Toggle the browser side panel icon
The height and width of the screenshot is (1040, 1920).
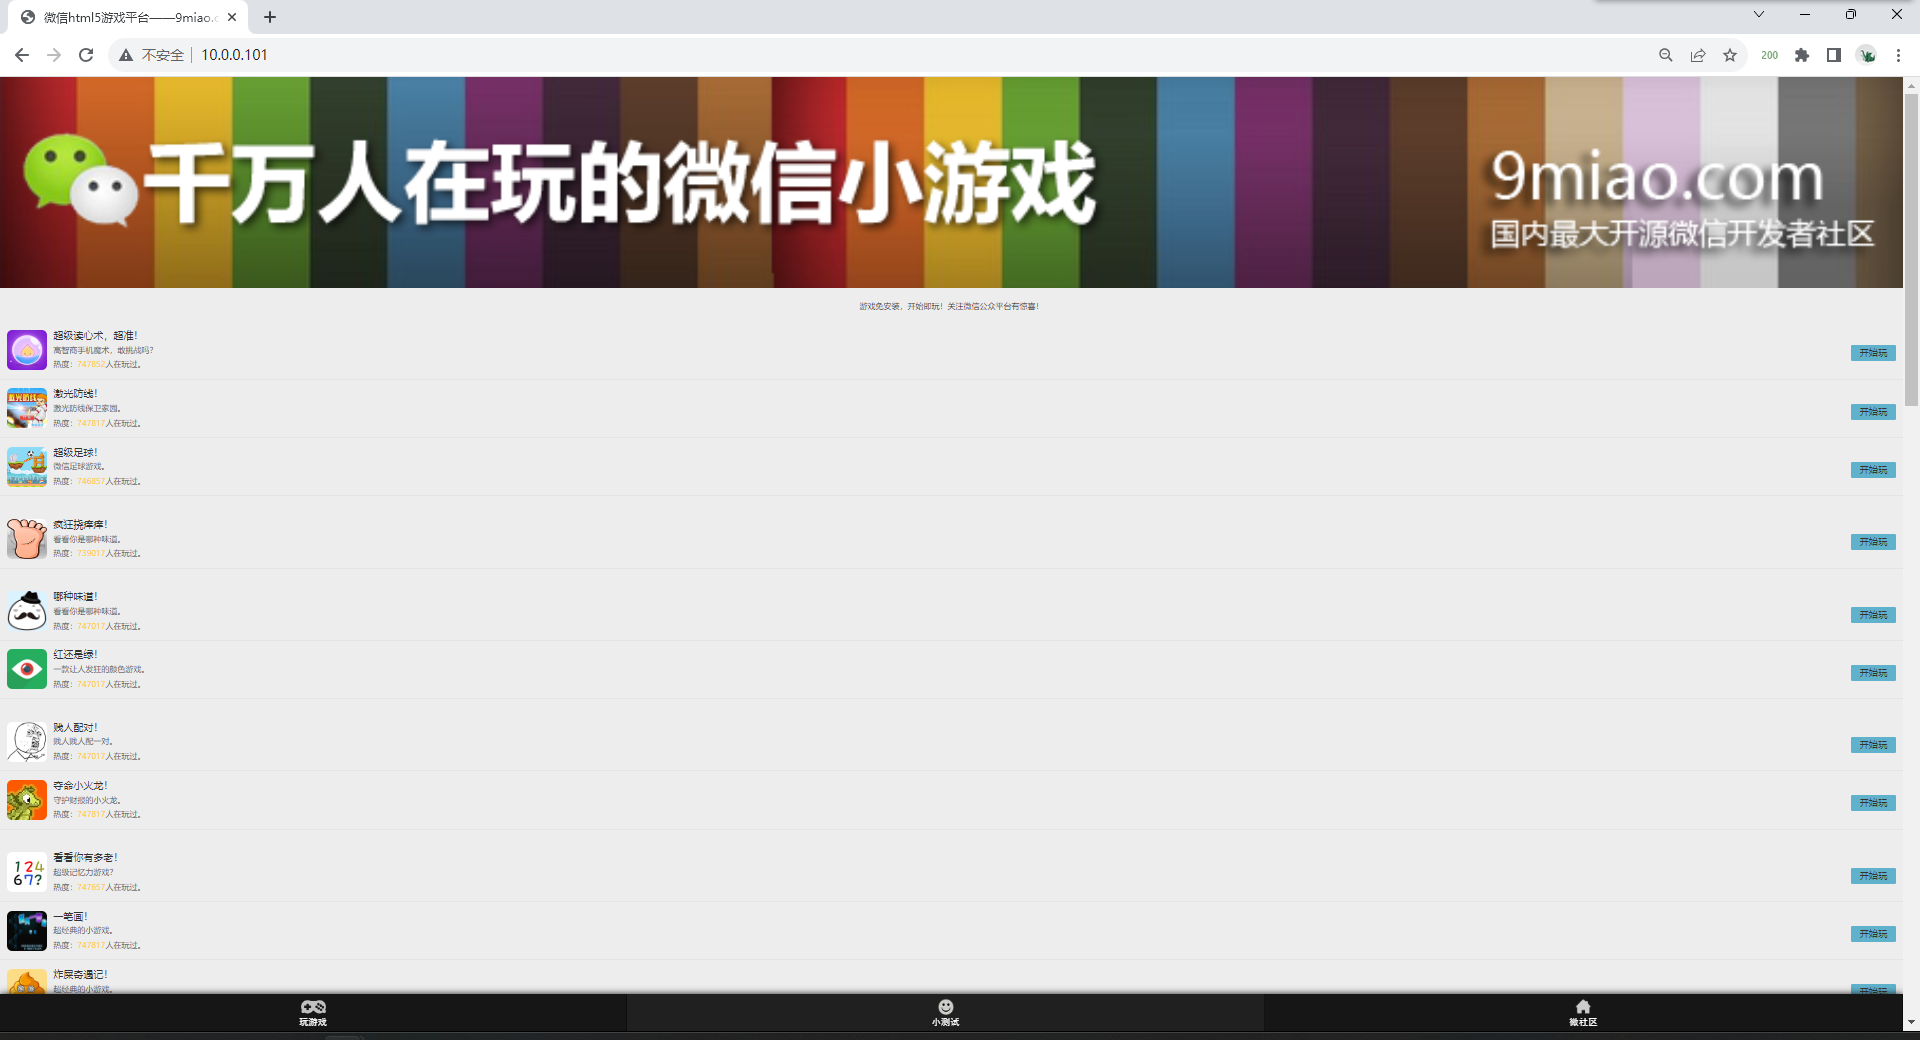(1834, 55)
